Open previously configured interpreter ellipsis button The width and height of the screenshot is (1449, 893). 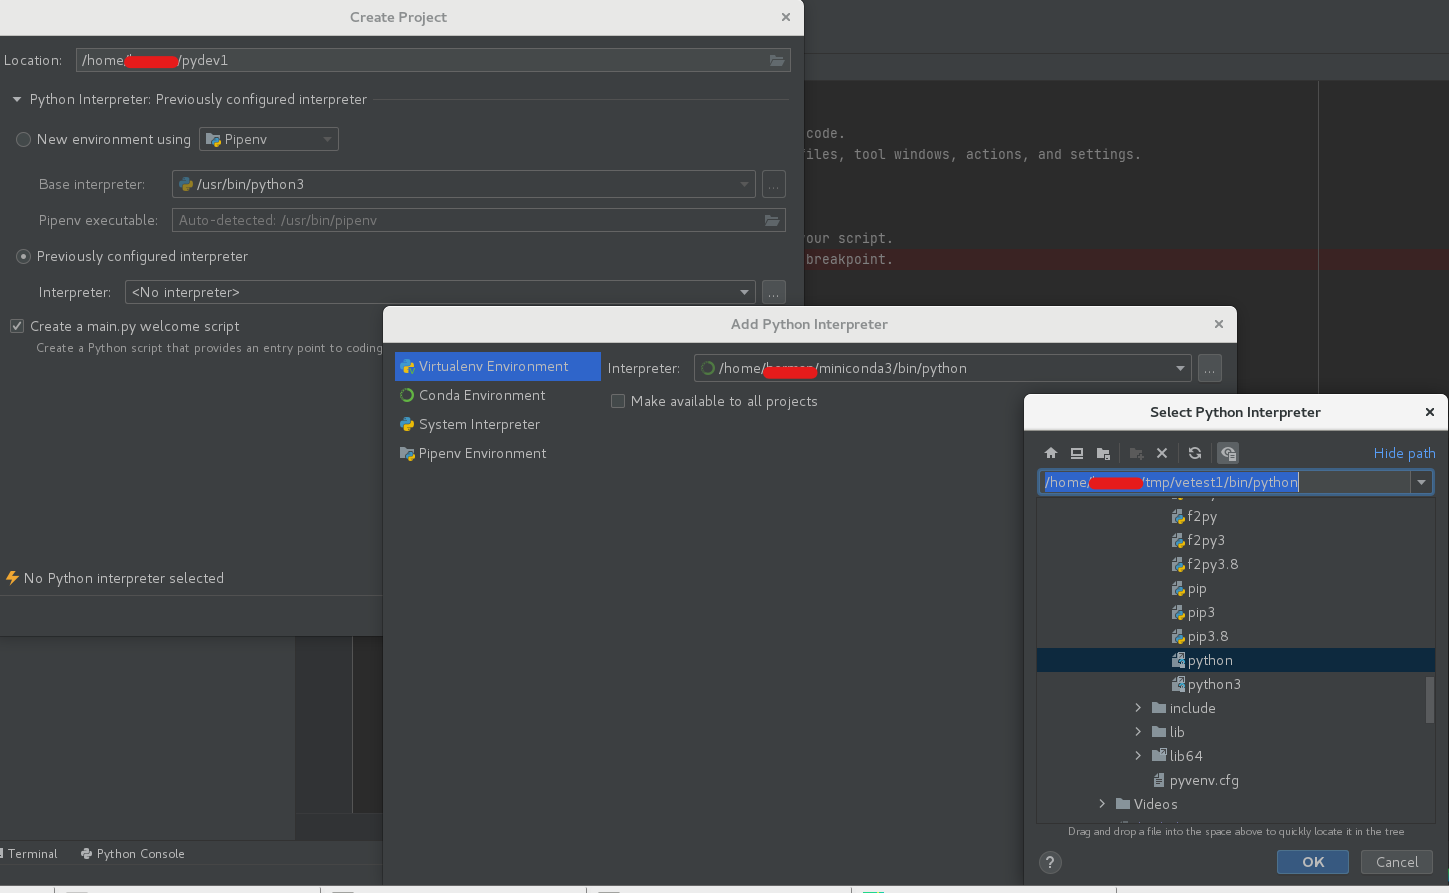774,292
